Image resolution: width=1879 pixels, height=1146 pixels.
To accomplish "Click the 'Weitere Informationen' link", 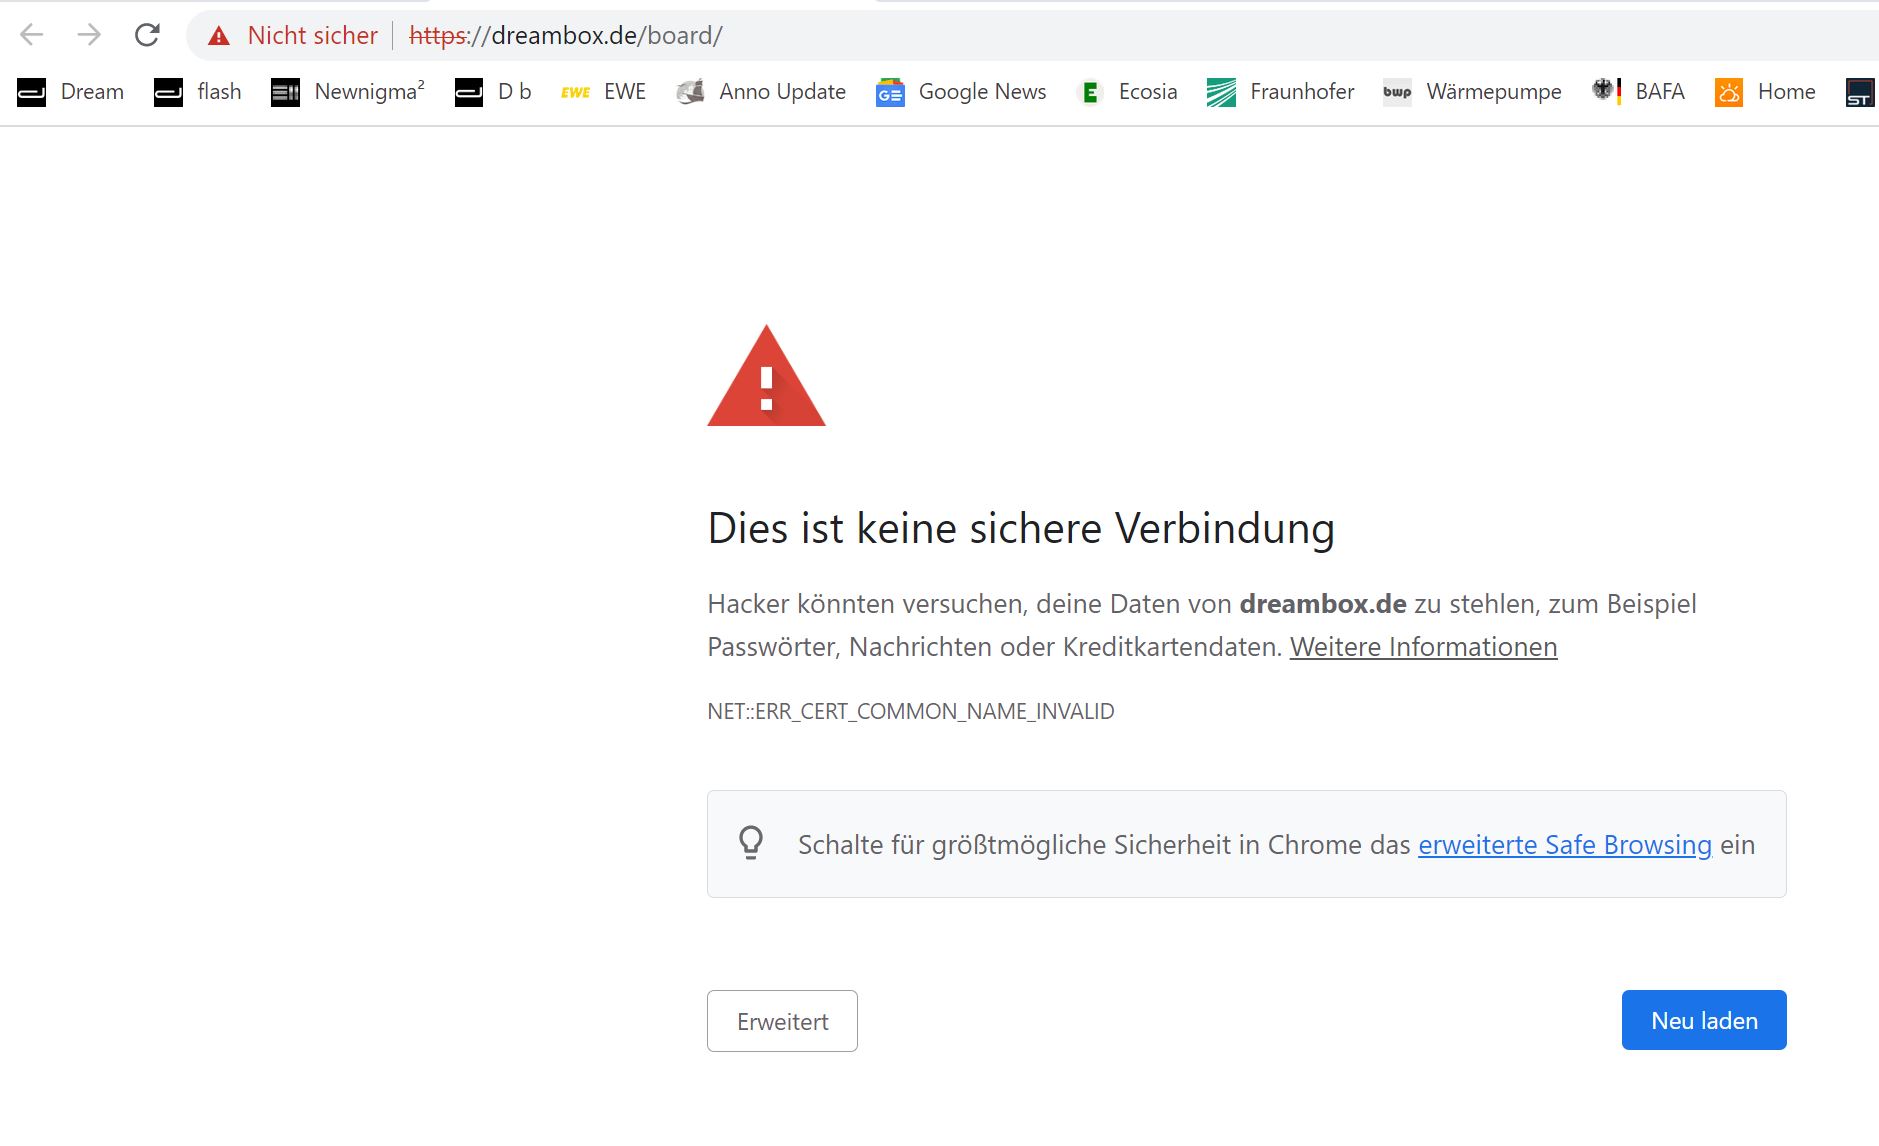I will click(x=1423, y=647).
